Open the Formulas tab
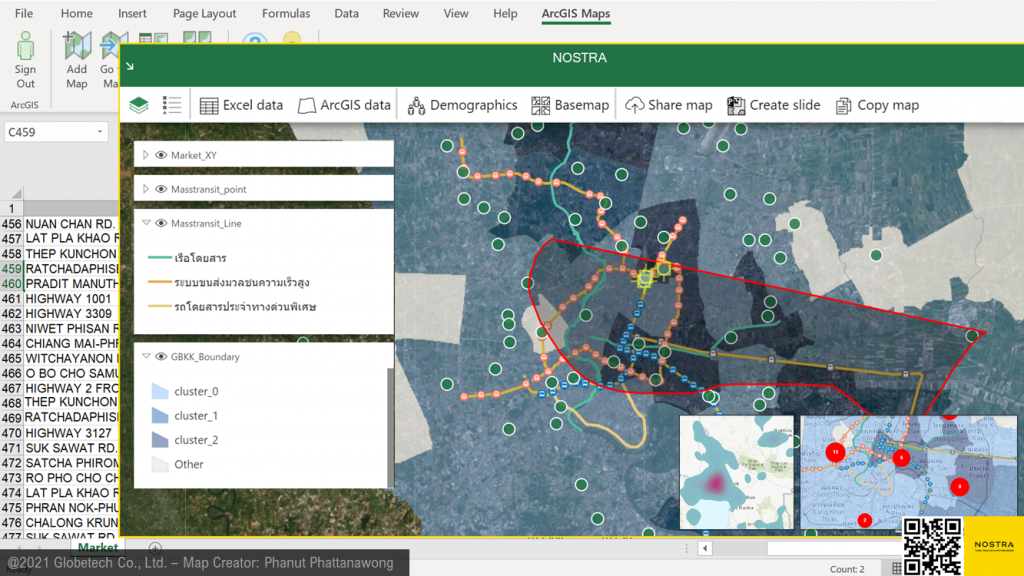 (286, 13)
